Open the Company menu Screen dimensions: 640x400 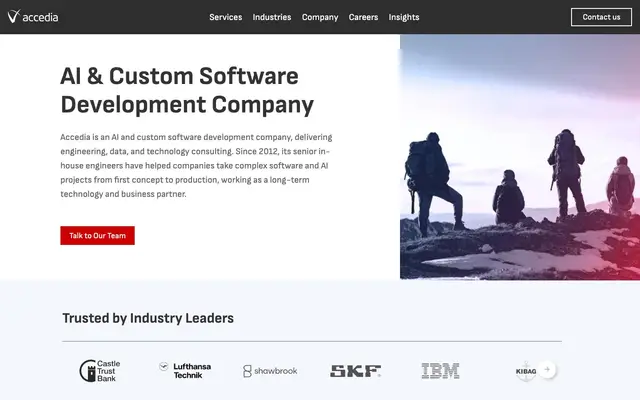point(320,17)
